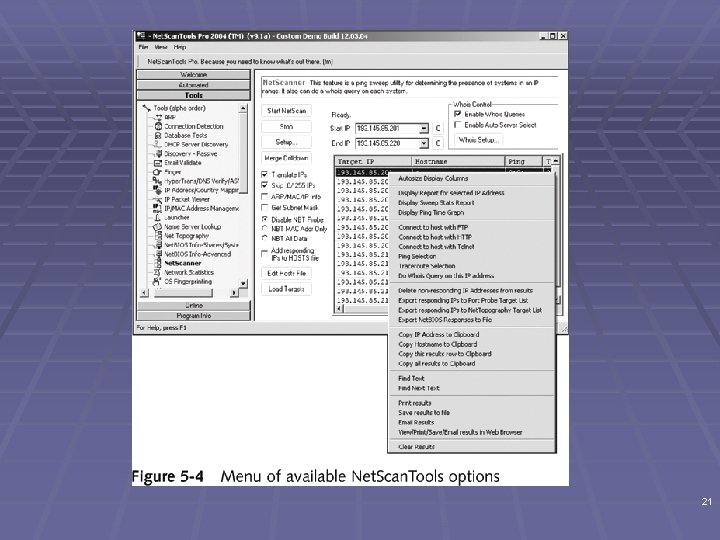Click the Network Statistics icon
720x540 pixels.
point(158,272)
